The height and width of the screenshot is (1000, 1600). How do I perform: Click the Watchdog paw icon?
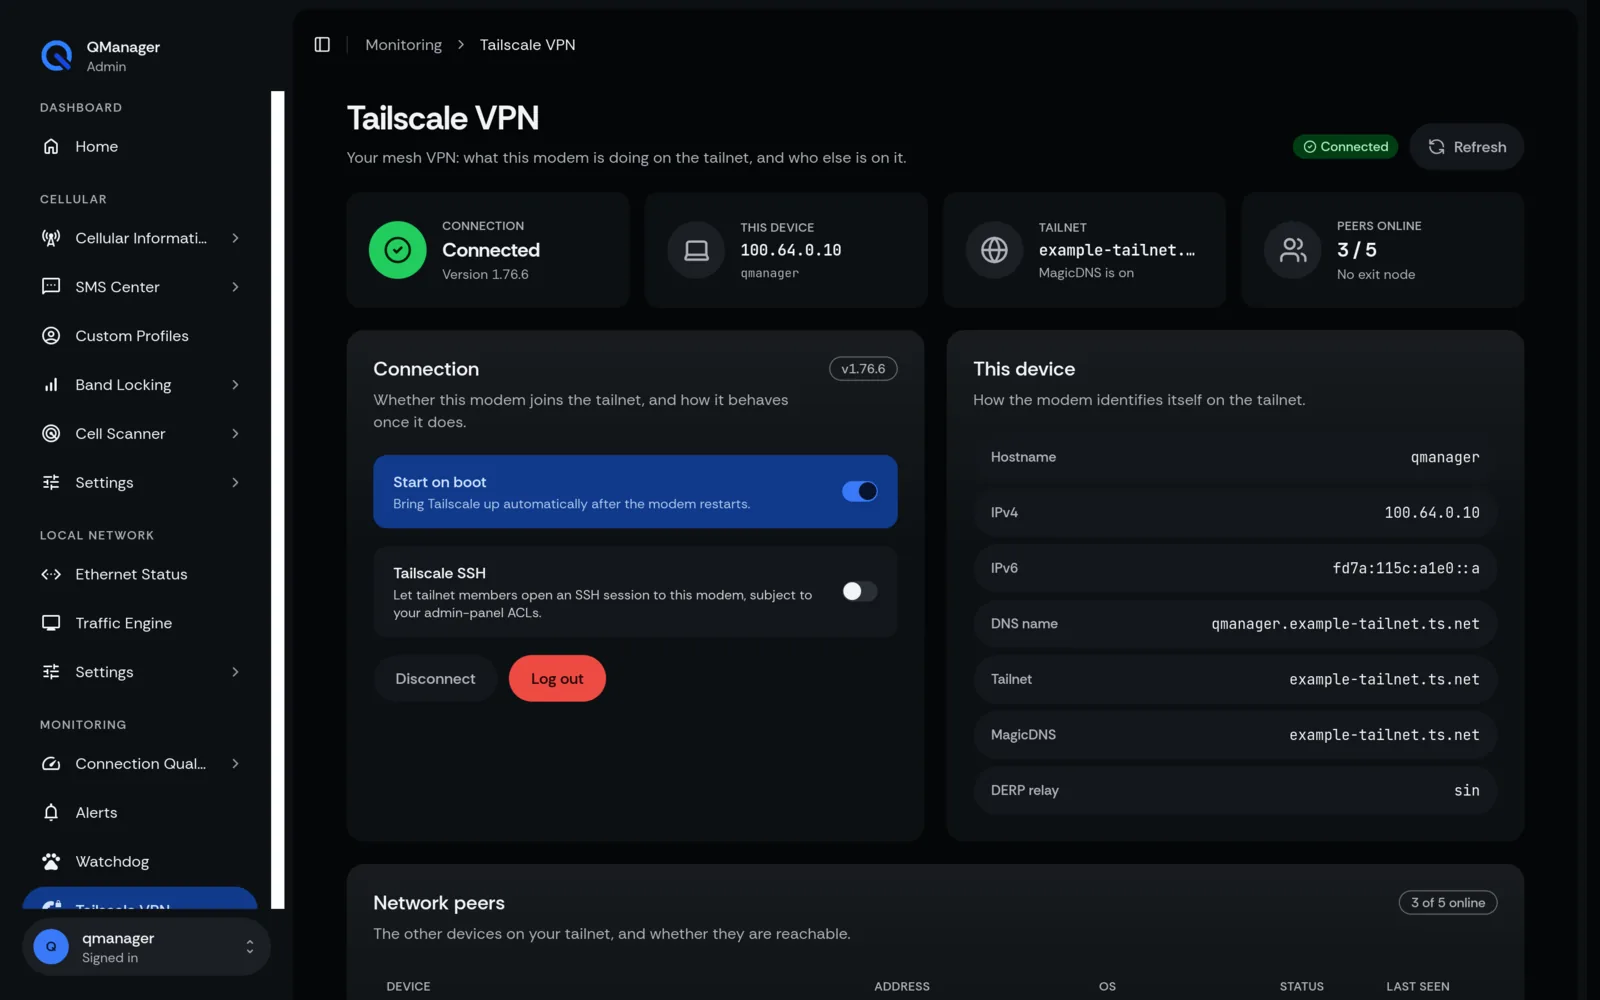[51, 861]
